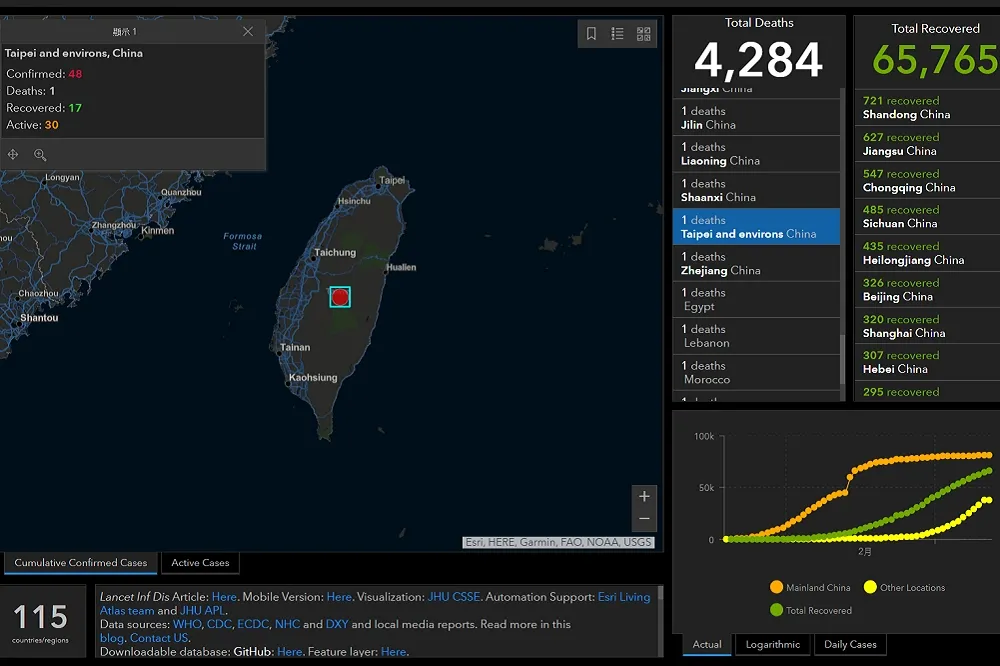This screenshot has width=1000, height=666.
Task: Select Chongqing China in recovered list
Action: tap(927, 180)
